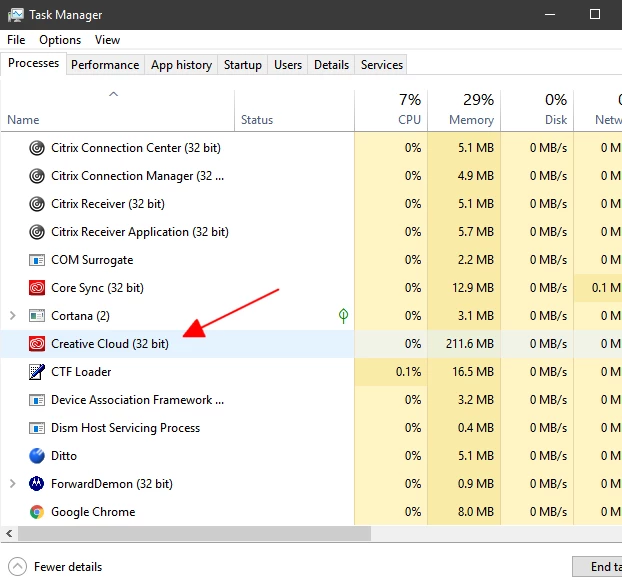Open the Options menu
Screen dimensions: 622x585
pos(60,40)
